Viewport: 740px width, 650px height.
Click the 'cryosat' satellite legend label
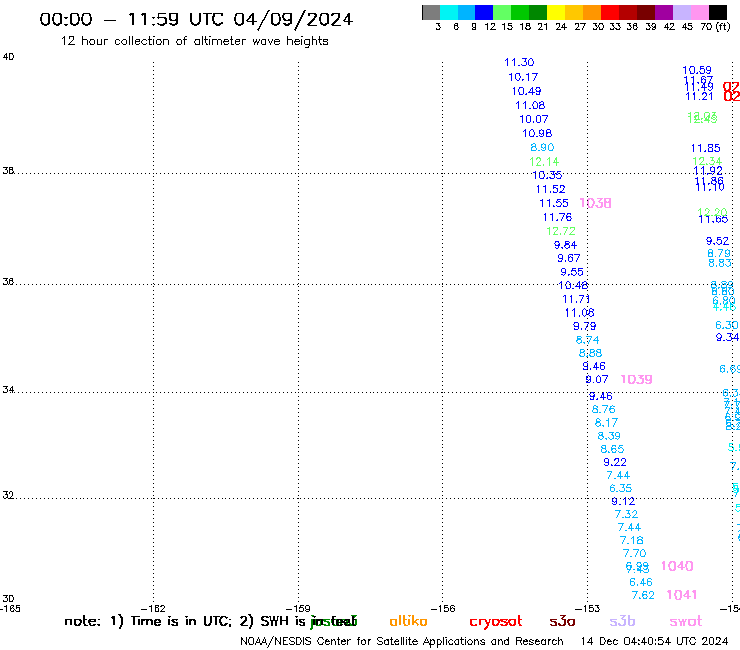[x=496, y=621]
